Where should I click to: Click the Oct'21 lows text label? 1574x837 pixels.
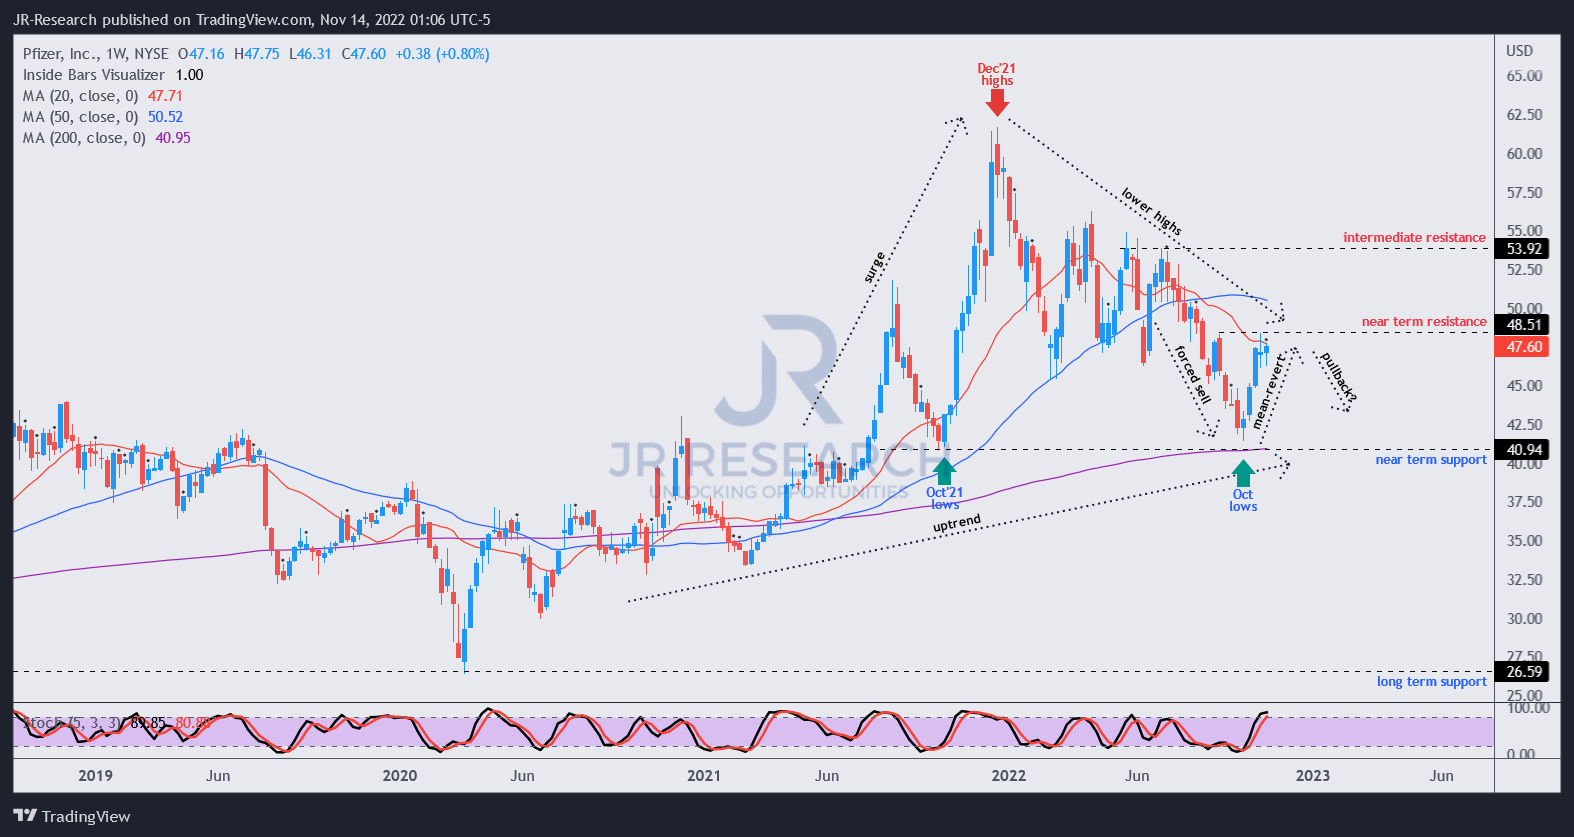coord(944,498)
